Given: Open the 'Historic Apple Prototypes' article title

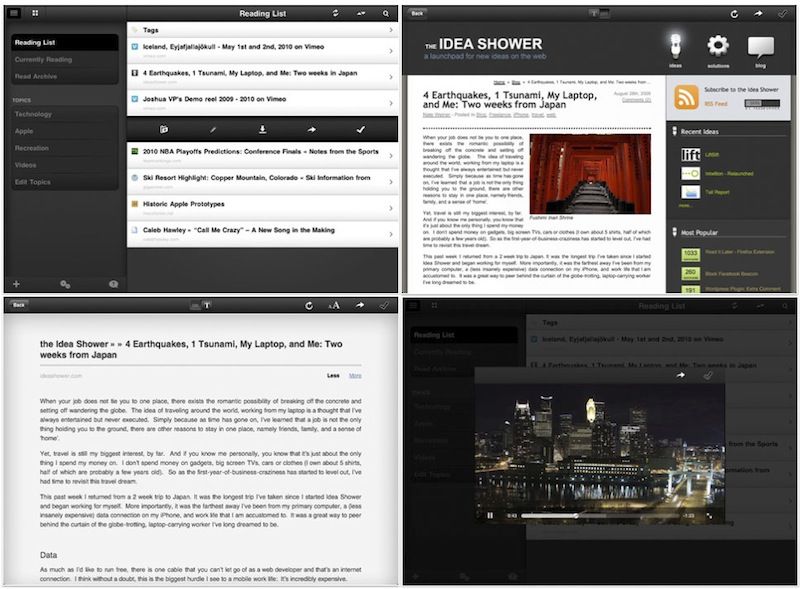Looking at the screenshot, I should 184,204.
